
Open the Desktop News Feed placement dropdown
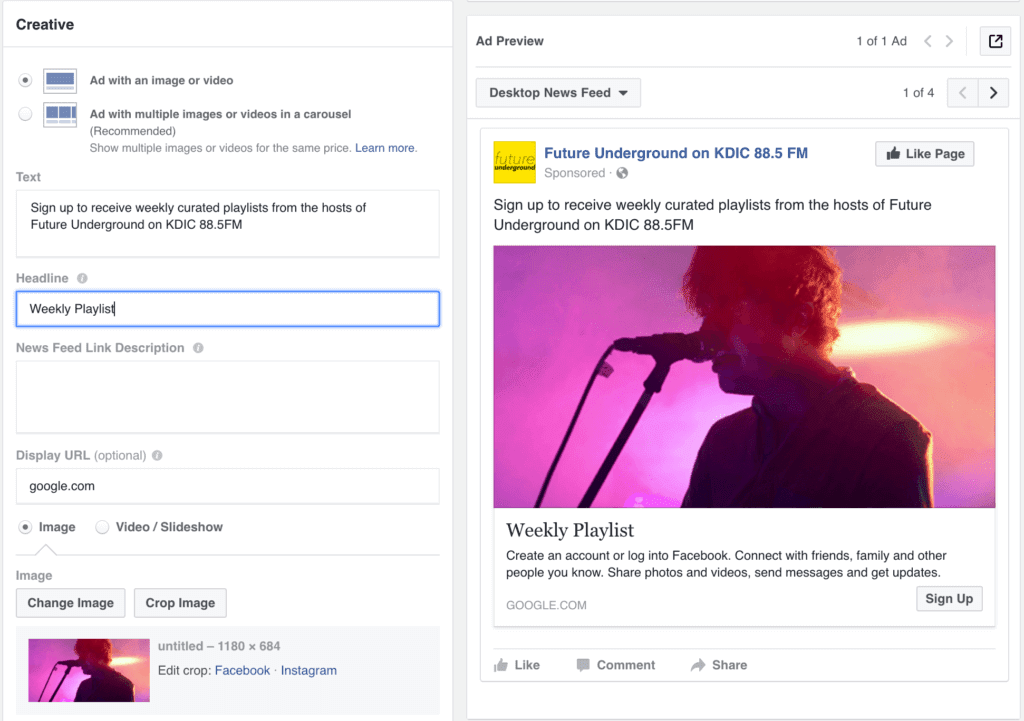(557, 92)
